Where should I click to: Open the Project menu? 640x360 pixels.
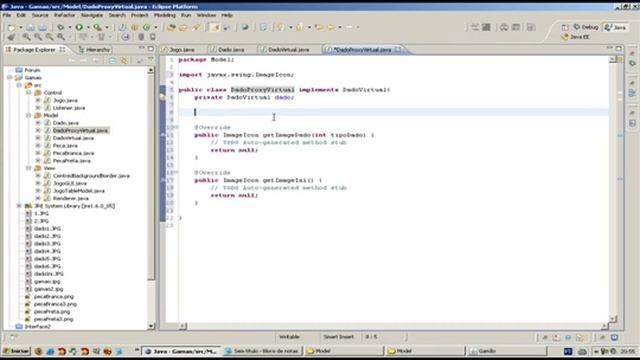[139, 15]
